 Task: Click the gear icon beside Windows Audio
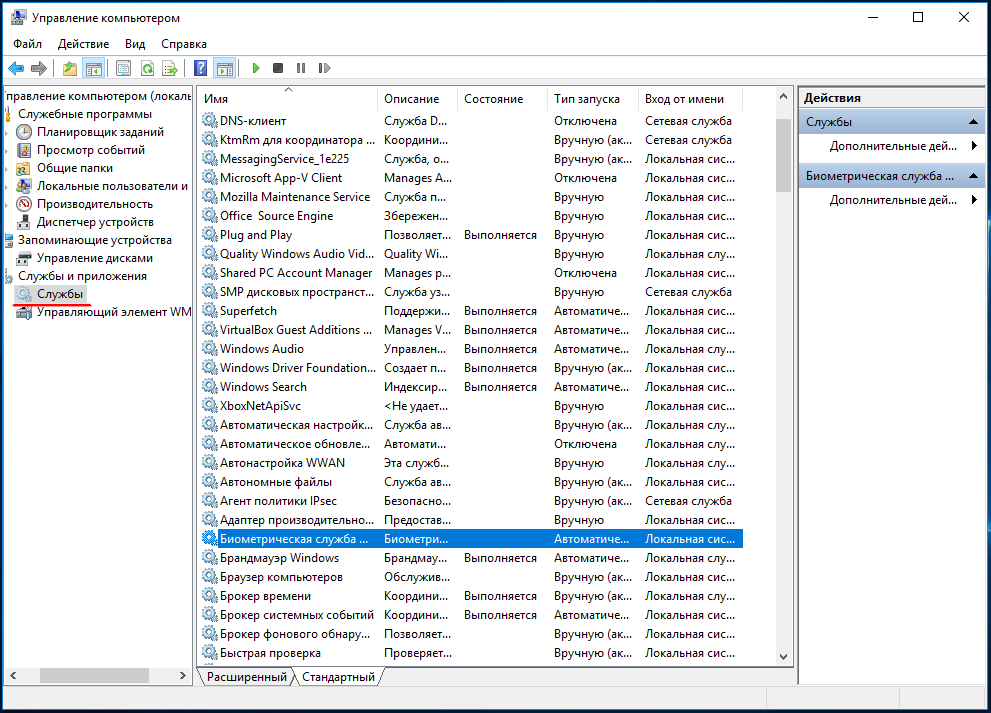pos(209,348)
